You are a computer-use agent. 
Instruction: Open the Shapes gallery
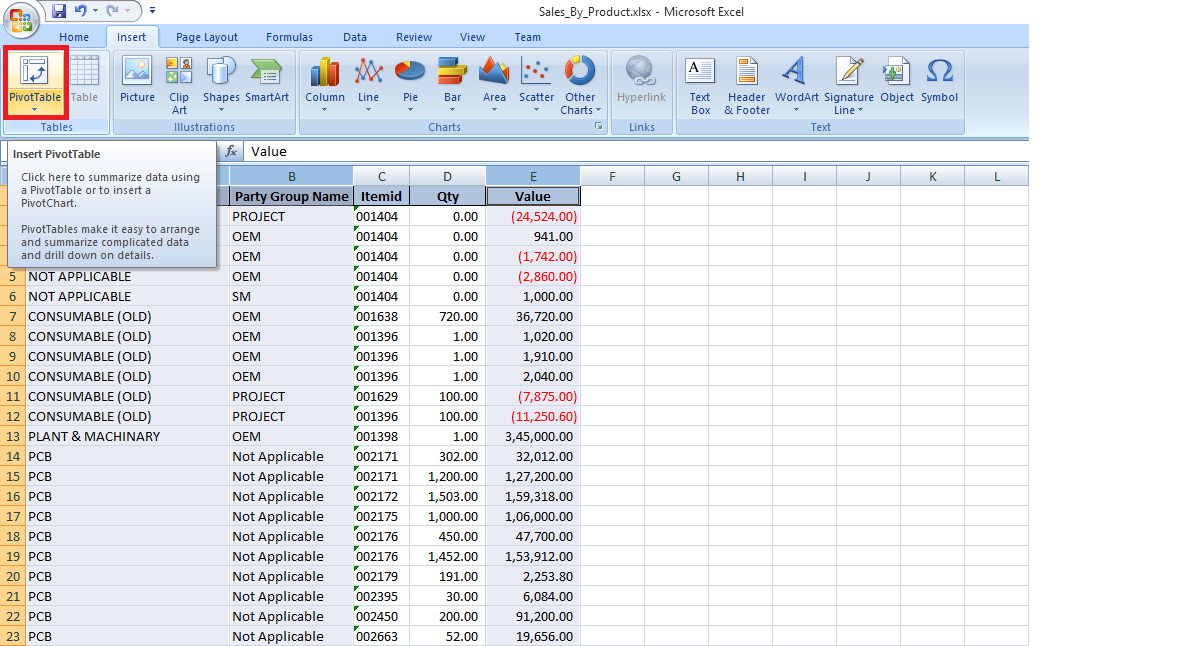click(x=221, y=85)
